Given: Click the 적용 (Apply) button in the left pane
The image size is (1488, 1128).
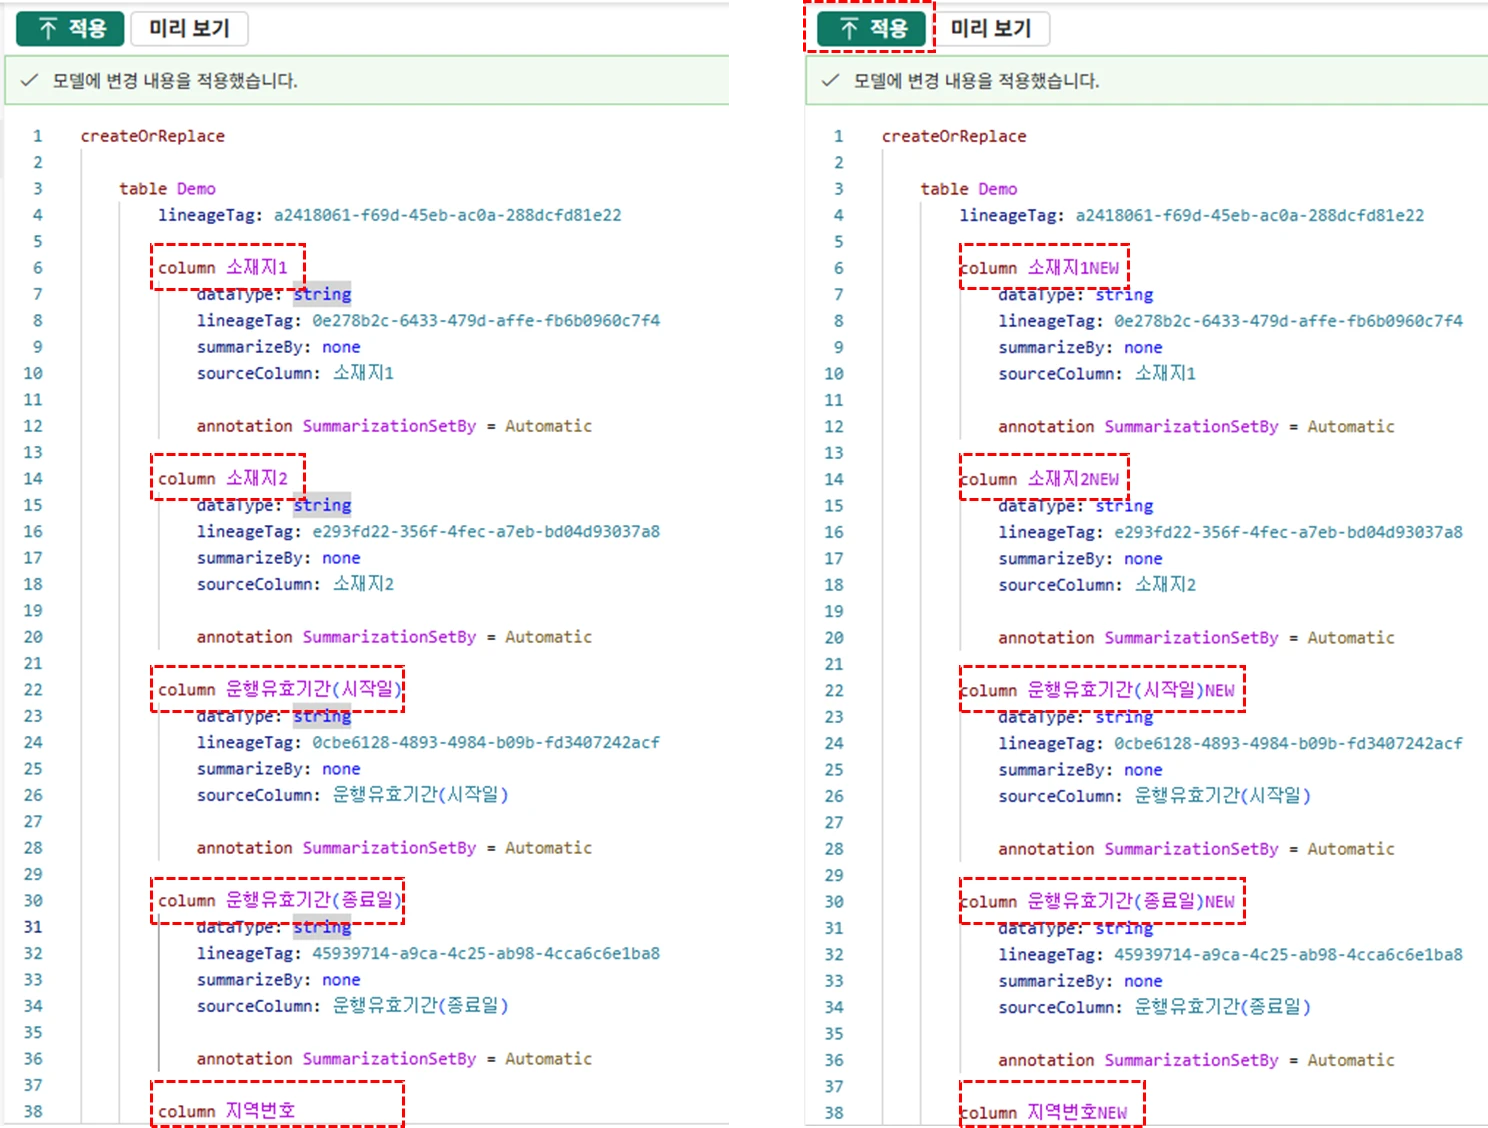Looking at the screenshot, I should [70, 29].
